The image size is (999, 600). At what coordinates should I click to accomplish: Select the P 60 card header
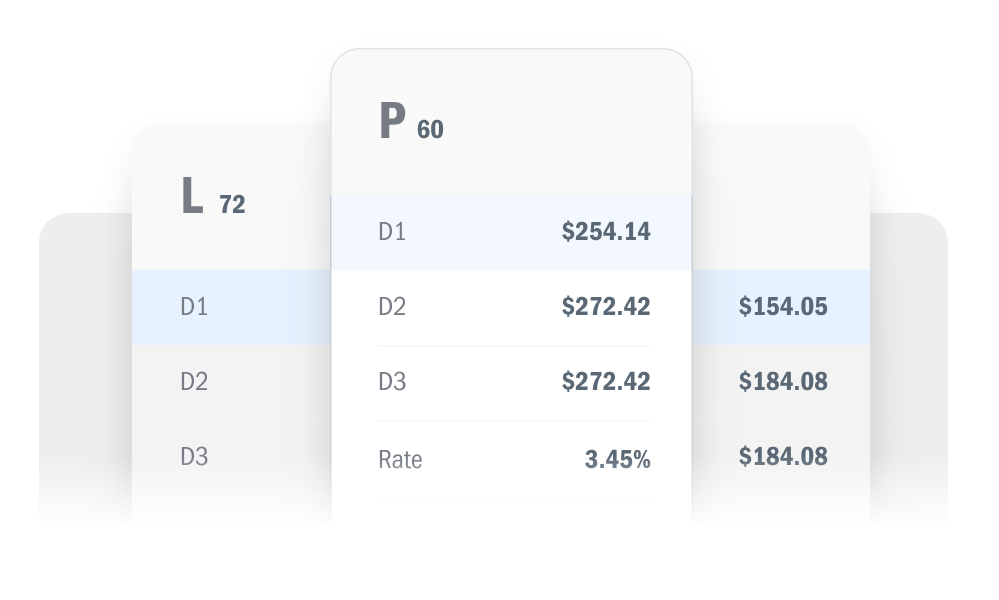point(511,122)
